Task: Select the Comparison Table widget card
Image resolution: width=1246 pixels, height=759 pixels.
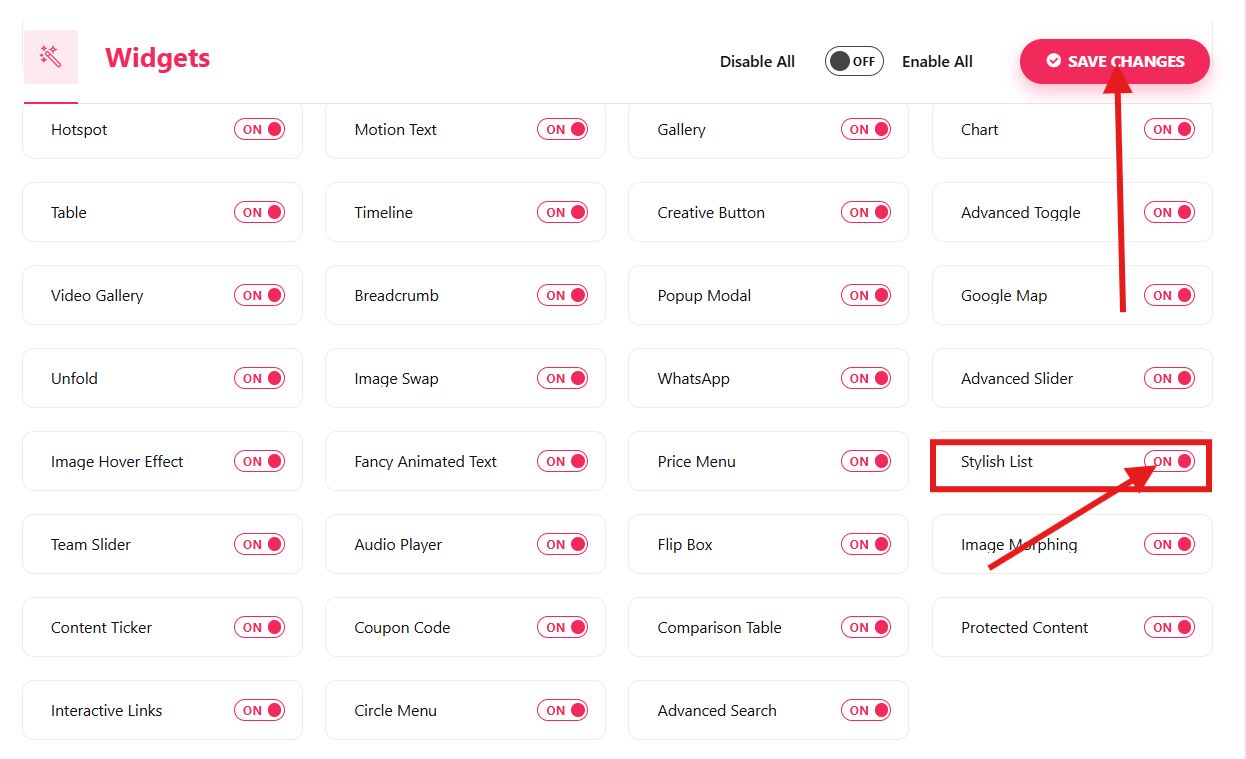Action: point(719,627)
